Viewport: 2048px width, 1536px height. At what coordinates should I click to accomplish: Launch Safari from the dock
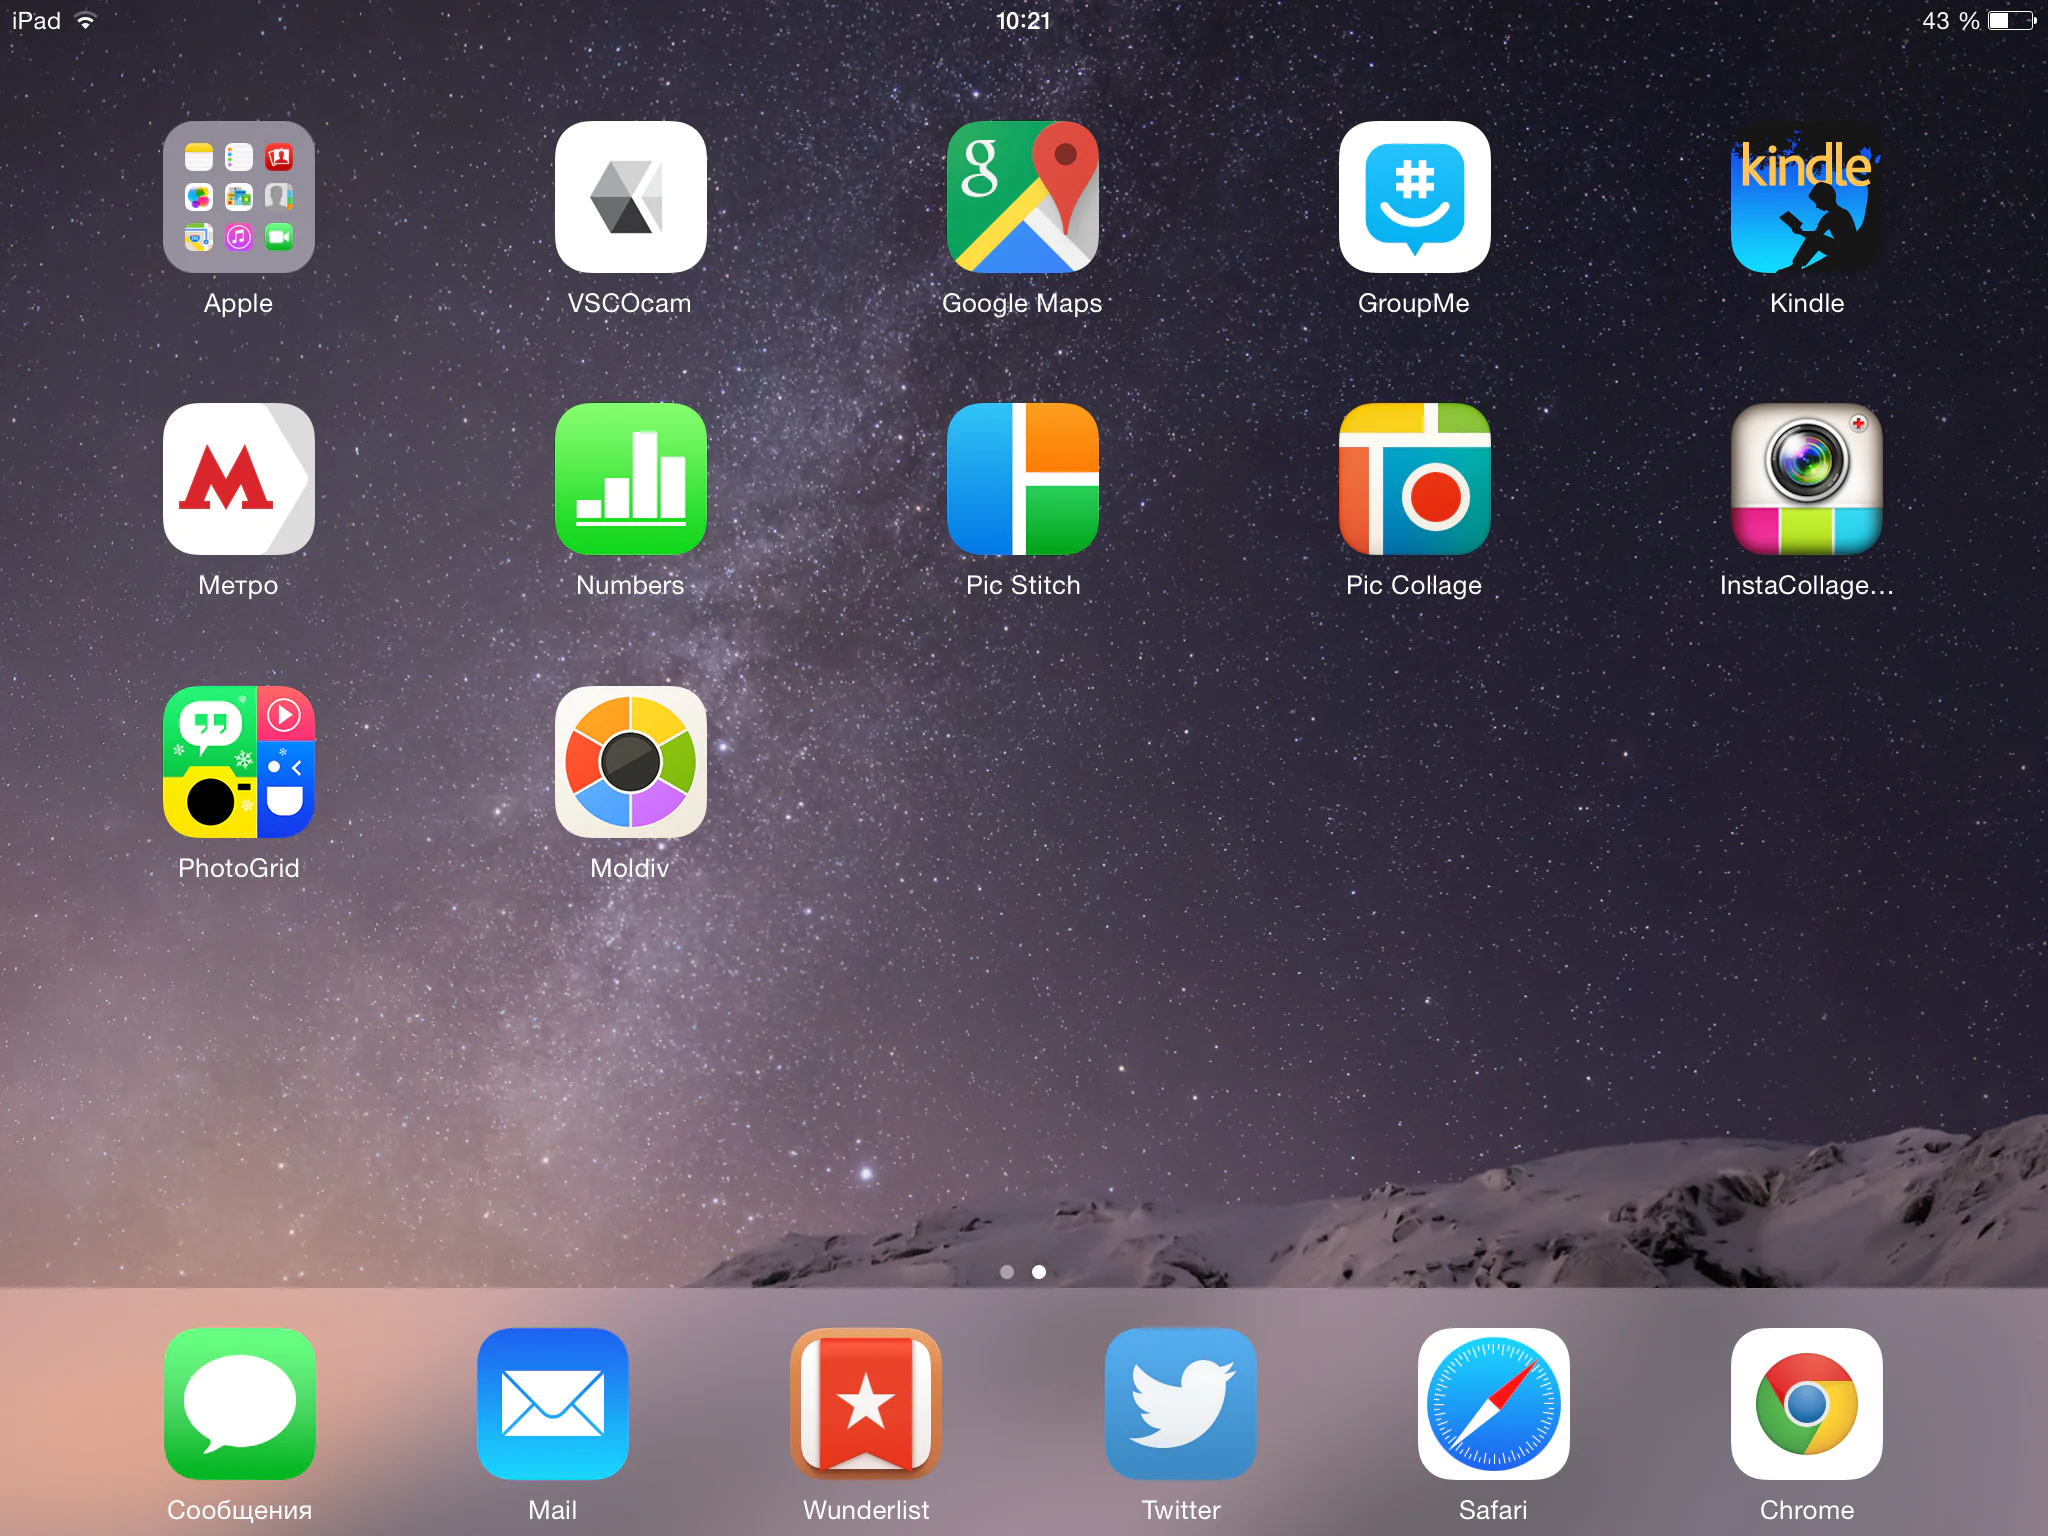tap(1493, 1404)
